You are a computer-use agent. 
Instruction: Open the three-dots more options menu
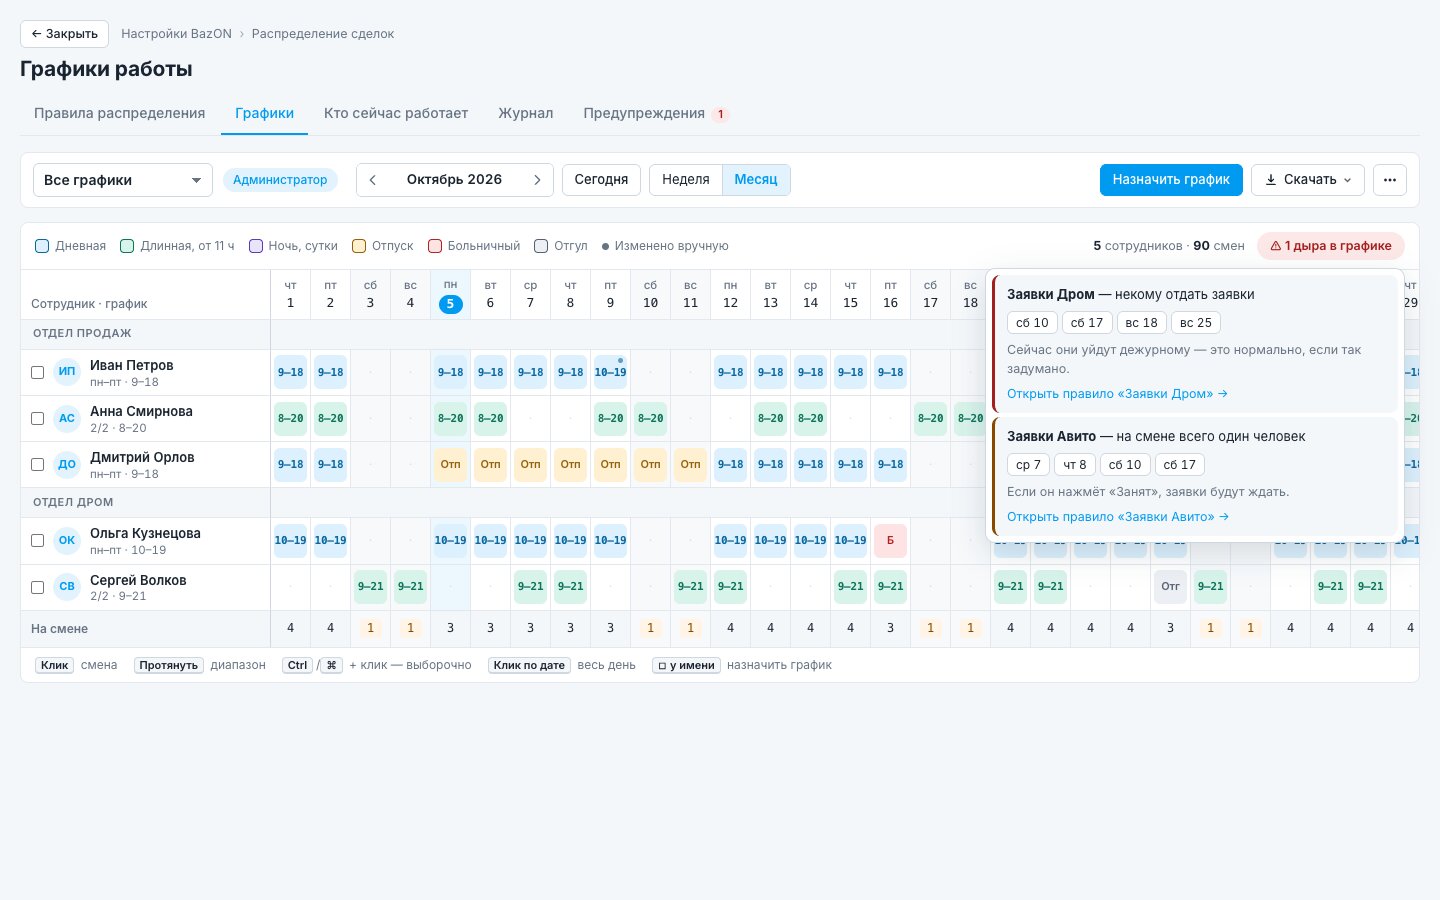coord(1390,180)
